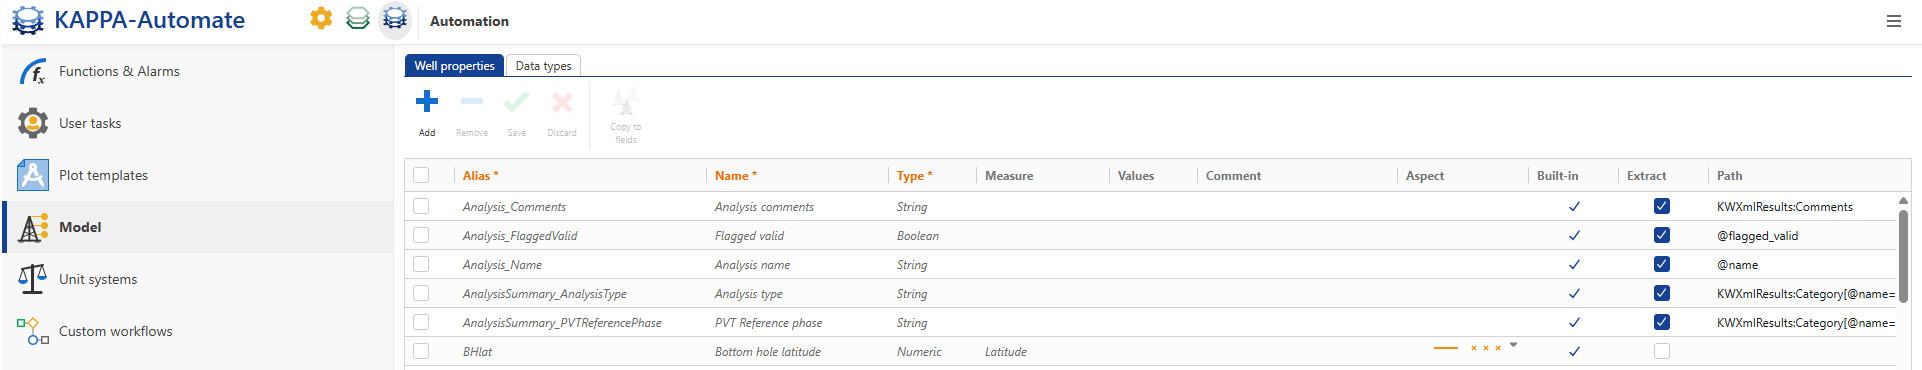Click the Unit systems scale icon
Image resolution: width=1922 pixels, height=370 pixels.
click(x=32, y=279)
